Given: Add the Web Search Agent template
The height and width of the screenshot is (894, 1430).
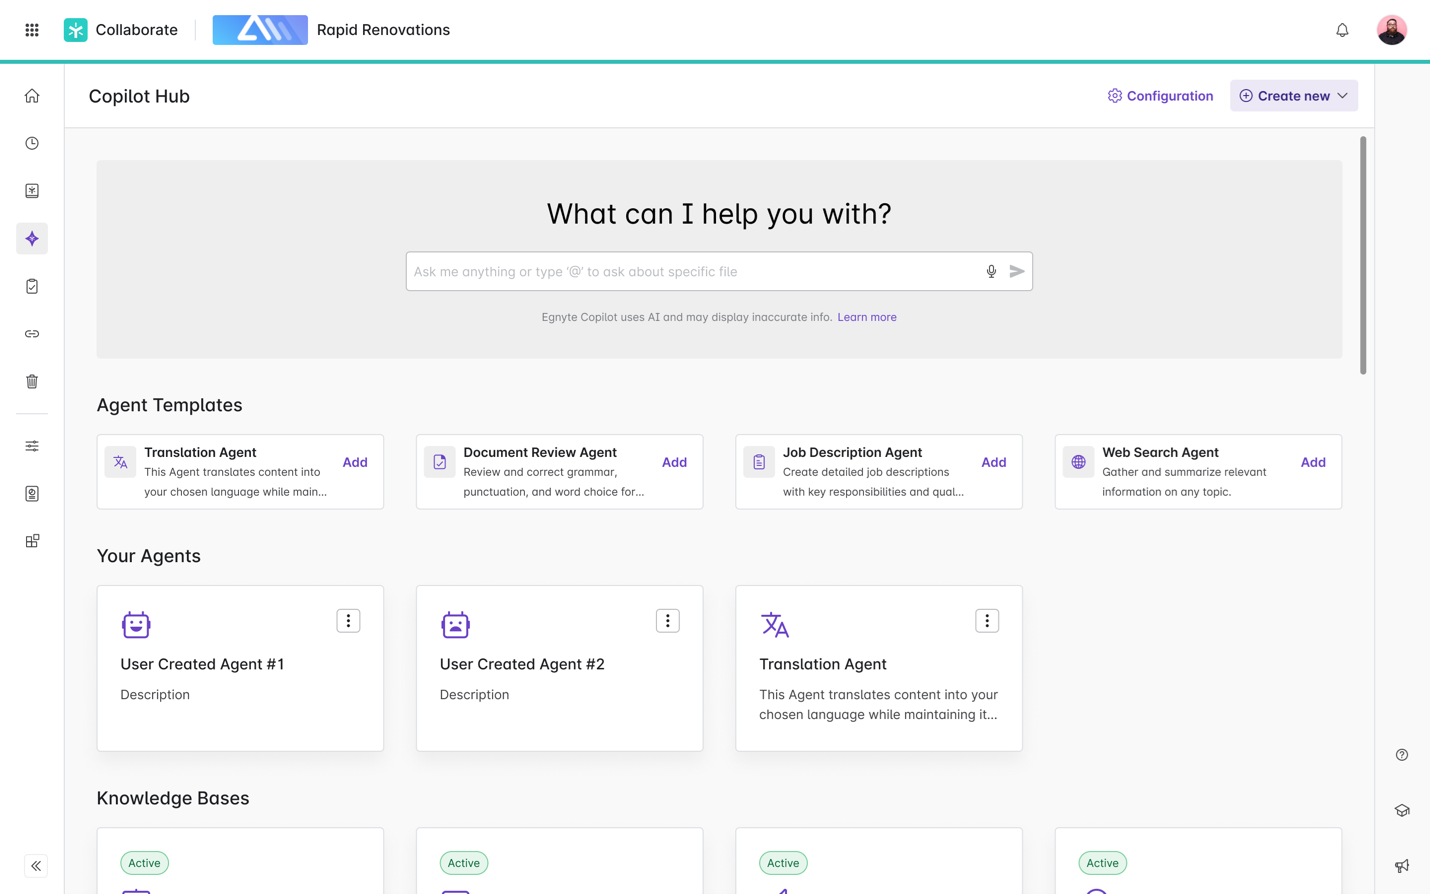Looking at the screenshot, I should pos(1312,462).
